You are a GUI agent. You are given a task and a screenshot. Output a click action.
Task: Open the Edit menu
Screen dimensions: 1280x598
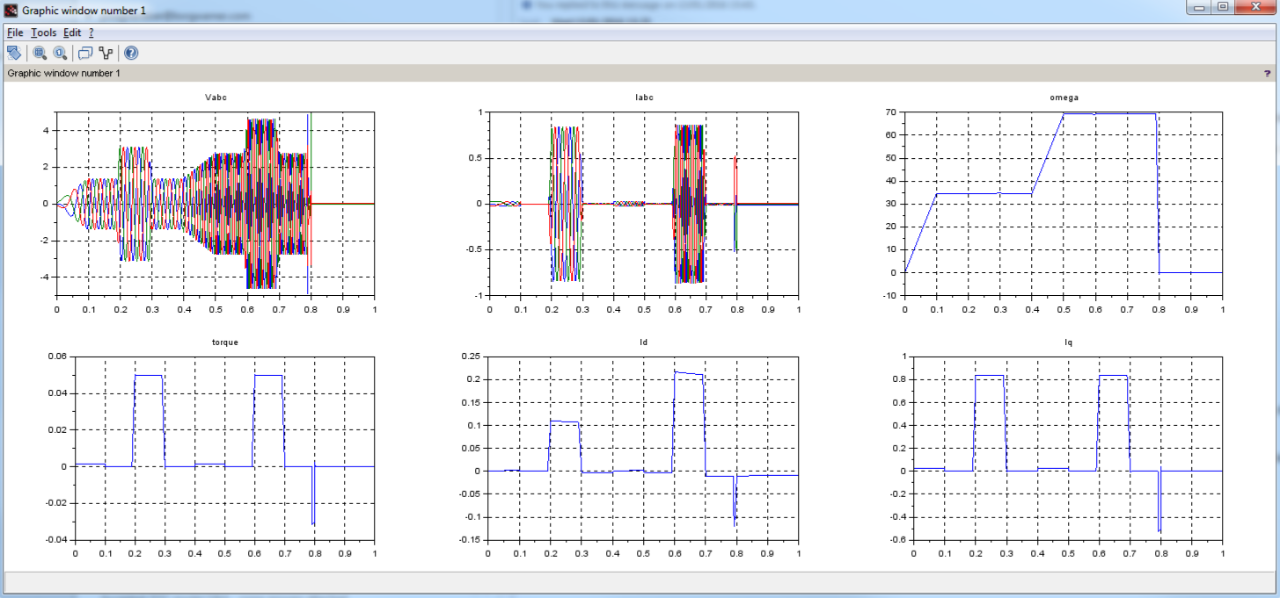72,33
